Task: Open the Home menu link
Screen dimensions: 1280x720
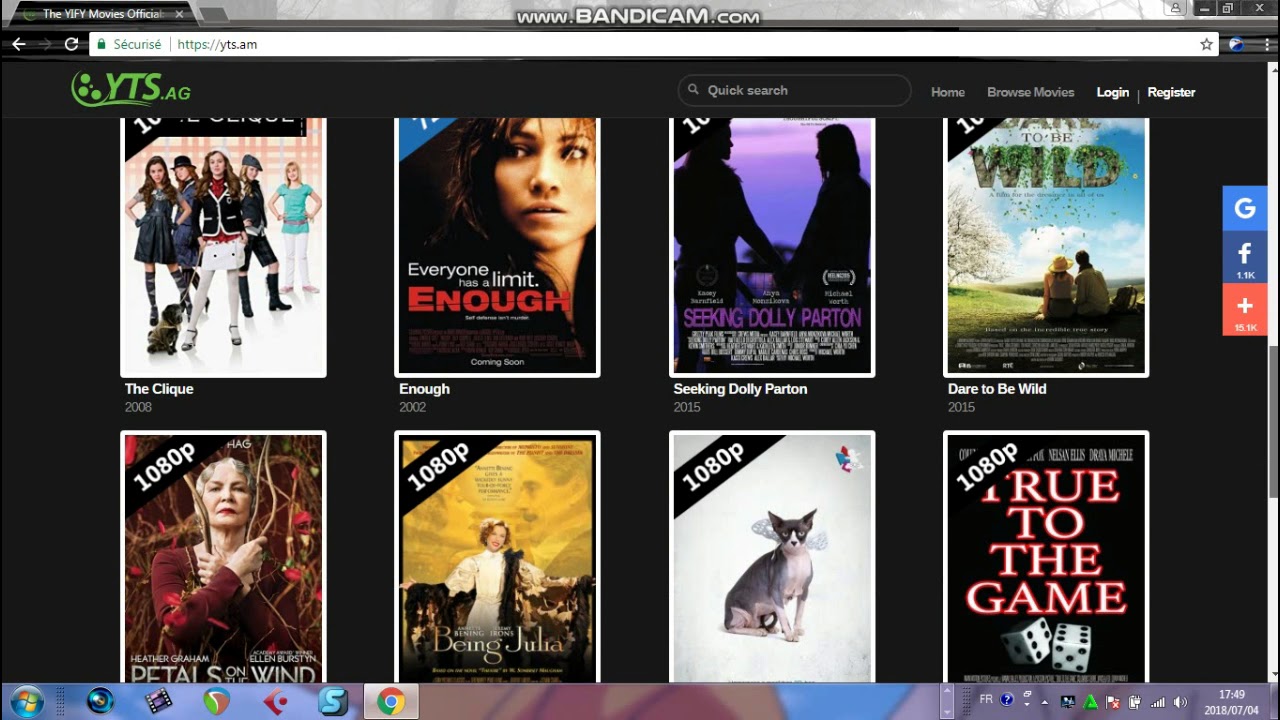Action: coord(948,92)
